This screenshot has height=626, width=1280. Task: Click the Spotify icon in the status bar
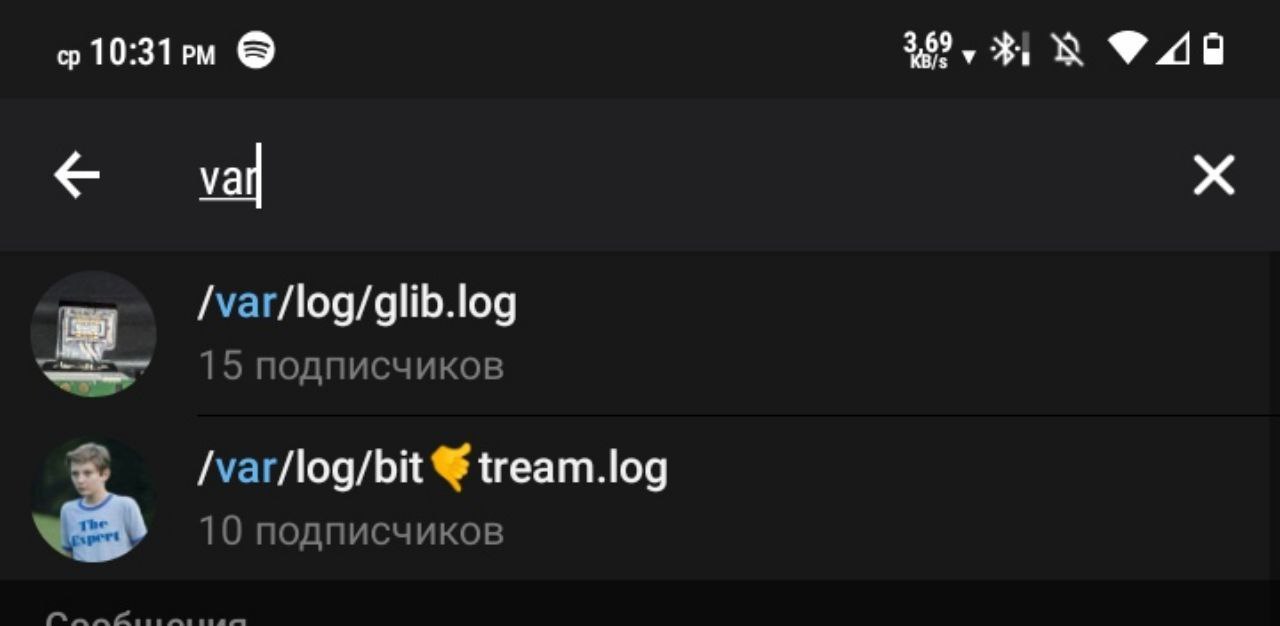(256, 50)
